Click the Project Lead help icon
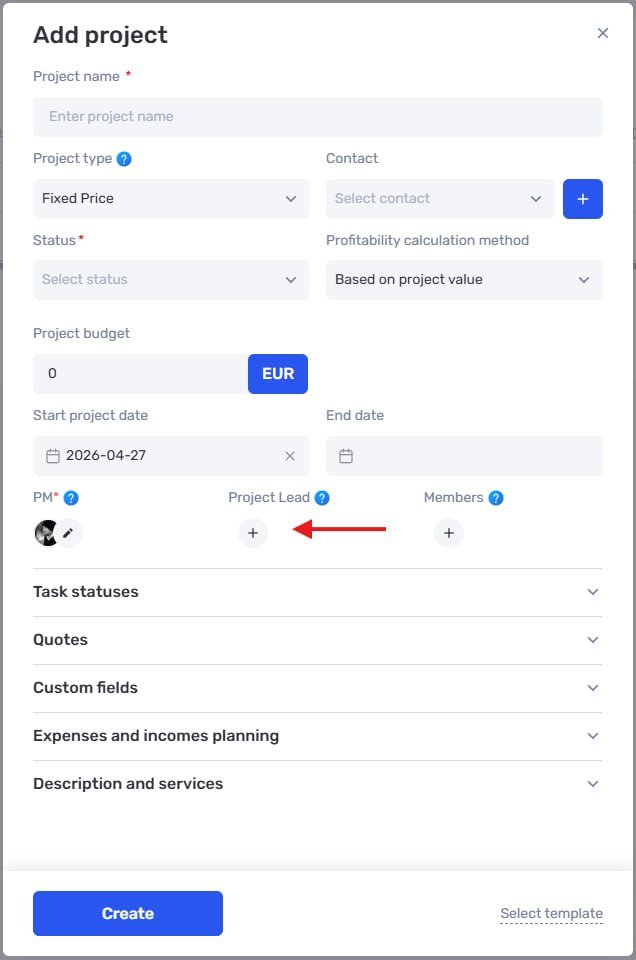636x960 pixels. coord(322,498)
